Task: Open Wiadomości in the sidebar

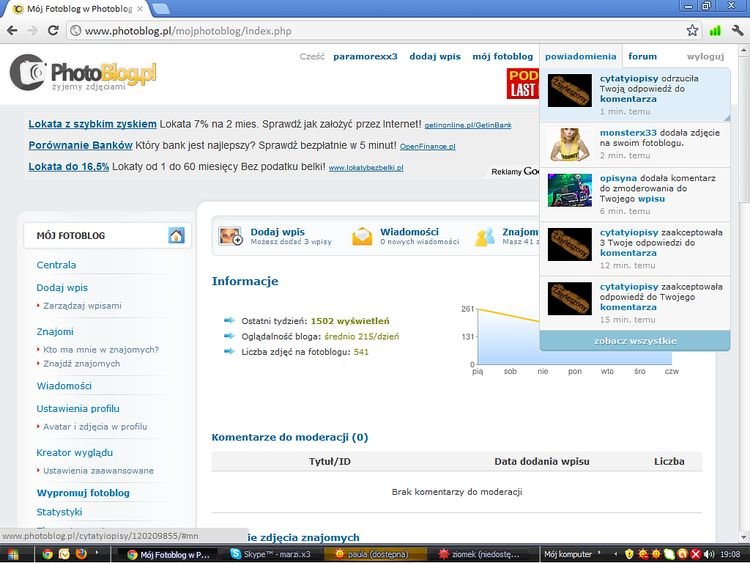Action: (x=64, y=386)
